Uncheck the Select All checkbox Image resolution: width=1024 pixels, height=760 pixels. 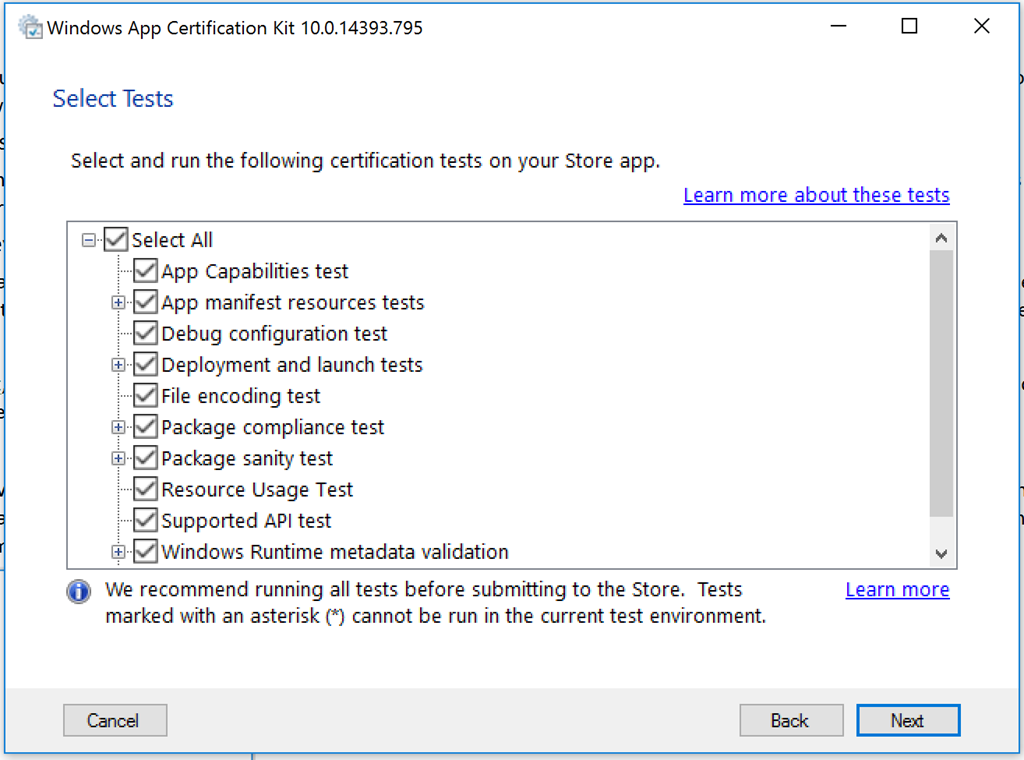pyautogui.click(x=117, y=239)
